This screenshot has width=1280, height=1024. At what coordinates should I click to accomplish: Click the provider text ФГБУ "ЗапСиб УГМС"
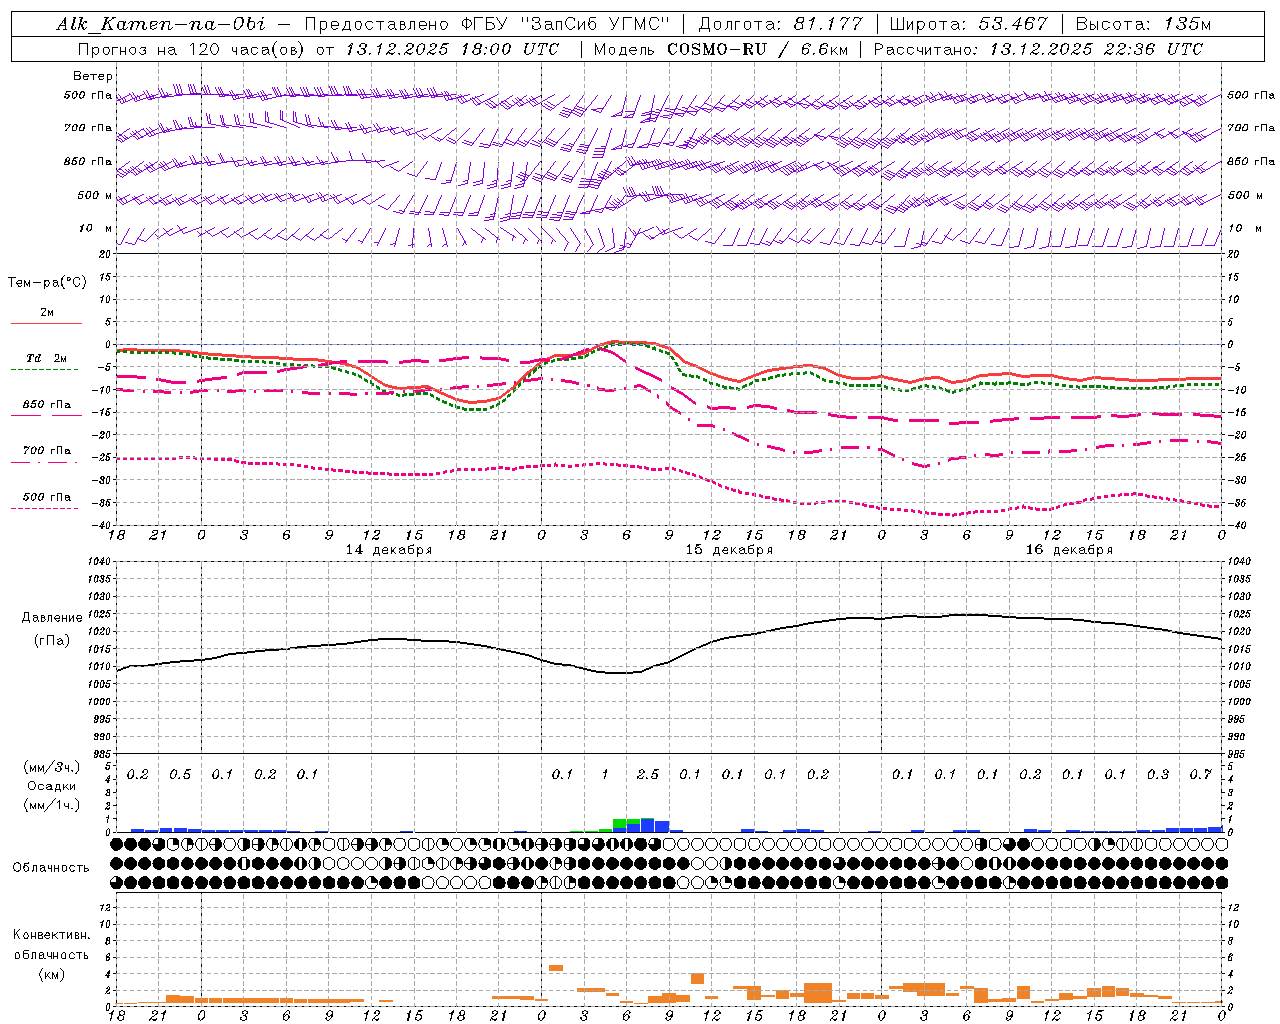tap(564, 24)
